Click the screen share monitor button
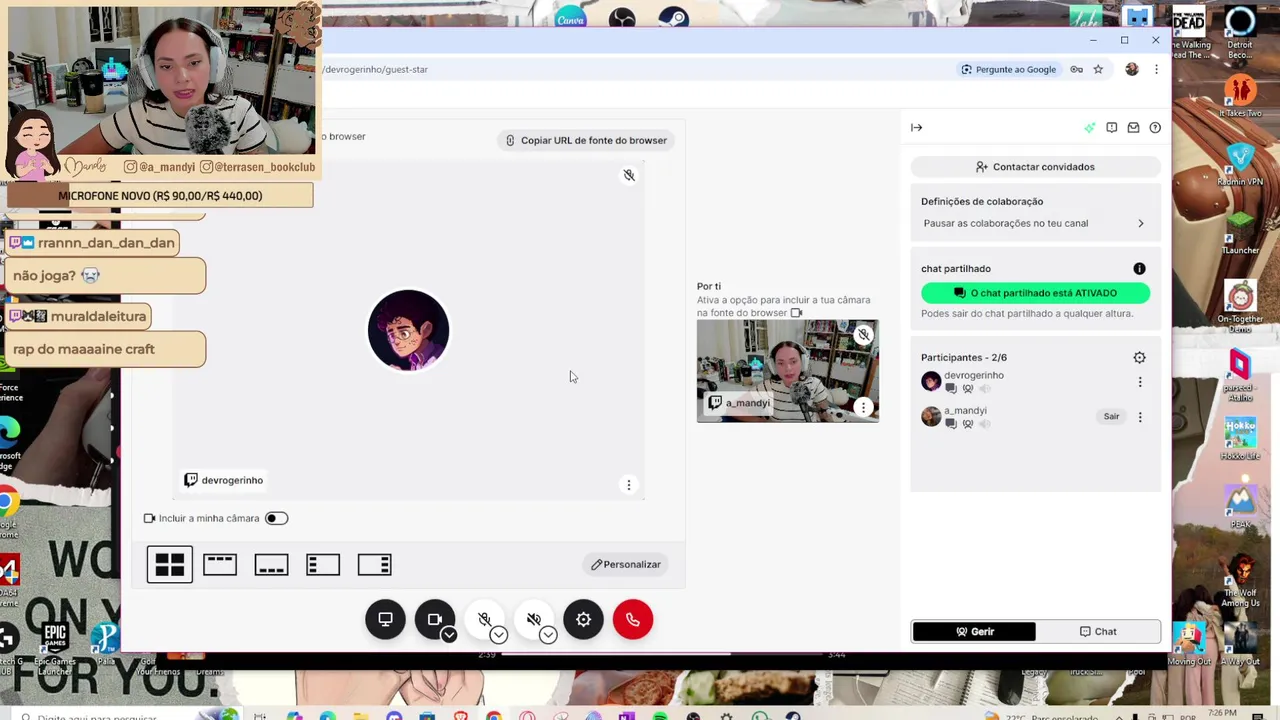The image size is (1280, 720). pyautogui.click(x=385, y=619)
